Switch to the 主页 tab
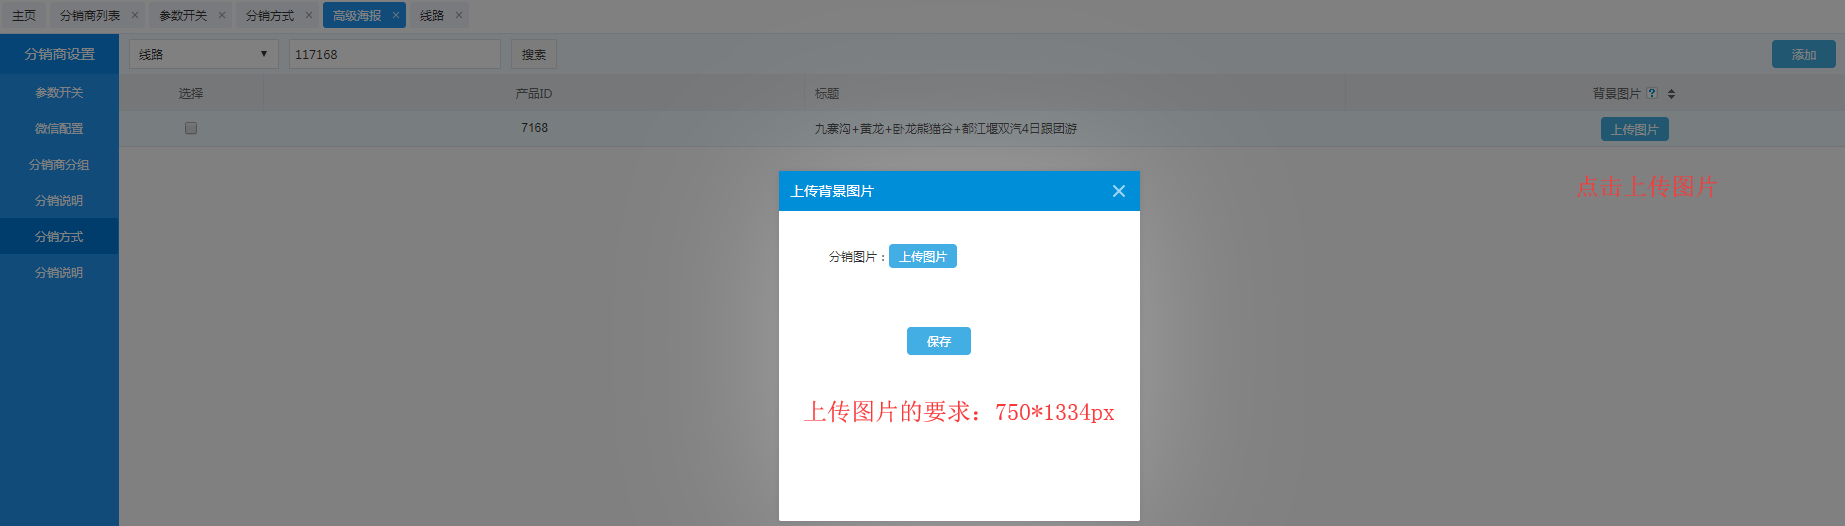1845x526 pixels. [24, 15]
